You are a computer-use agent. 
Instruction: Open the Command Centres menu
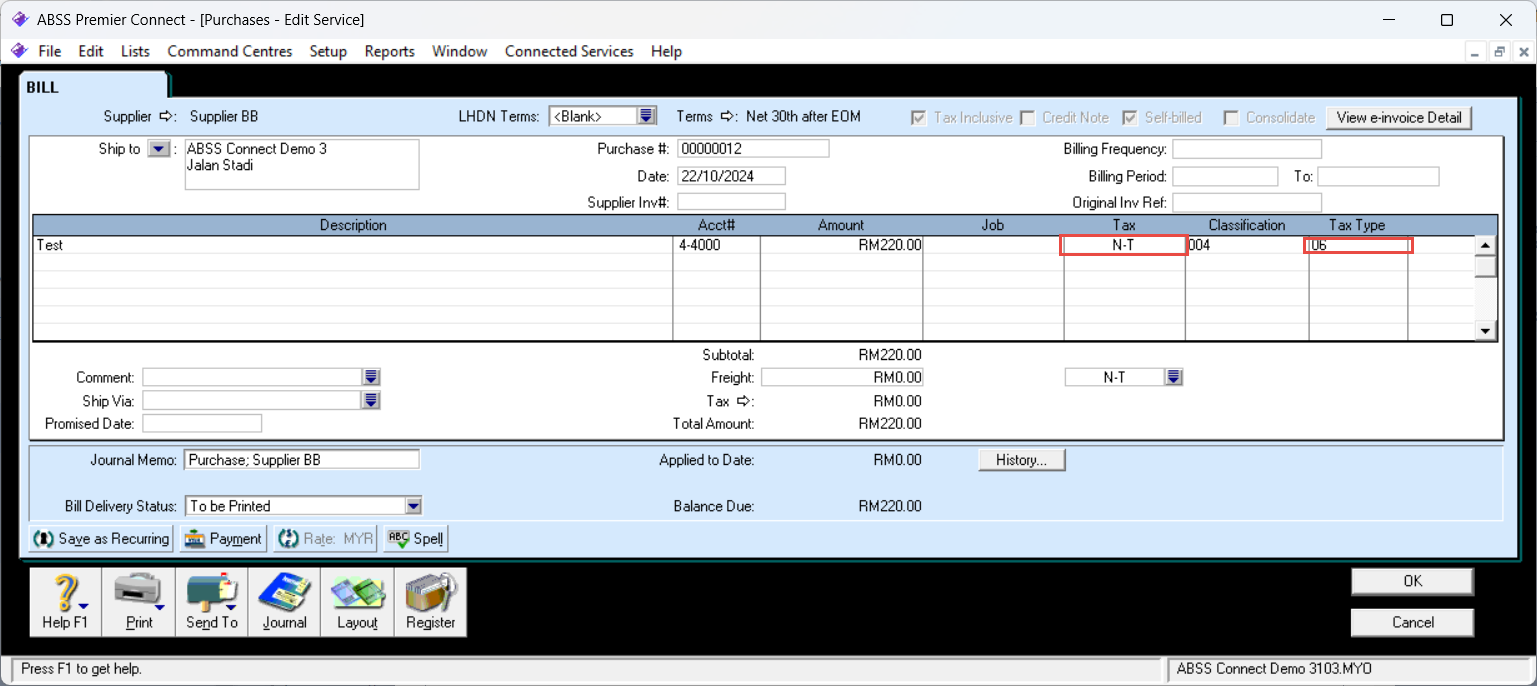[229, 51]
